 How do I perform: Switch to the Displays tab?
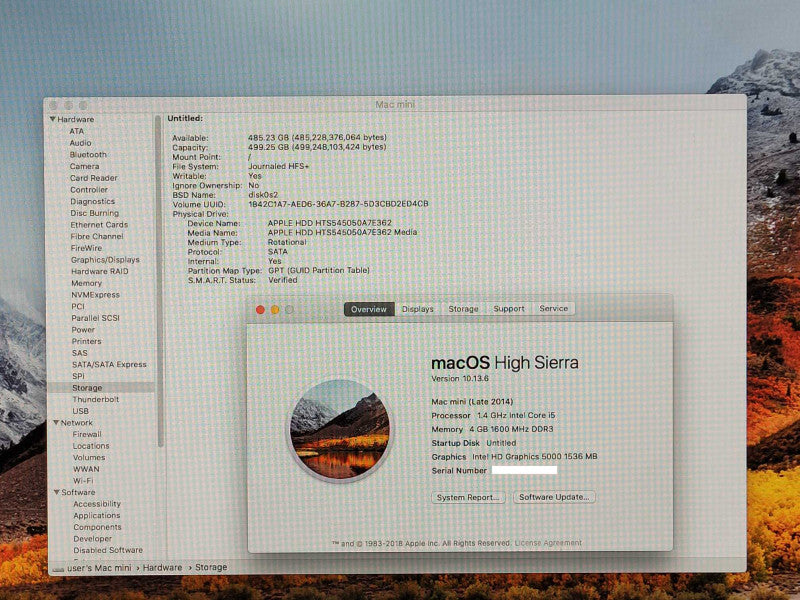coord(417,309)
